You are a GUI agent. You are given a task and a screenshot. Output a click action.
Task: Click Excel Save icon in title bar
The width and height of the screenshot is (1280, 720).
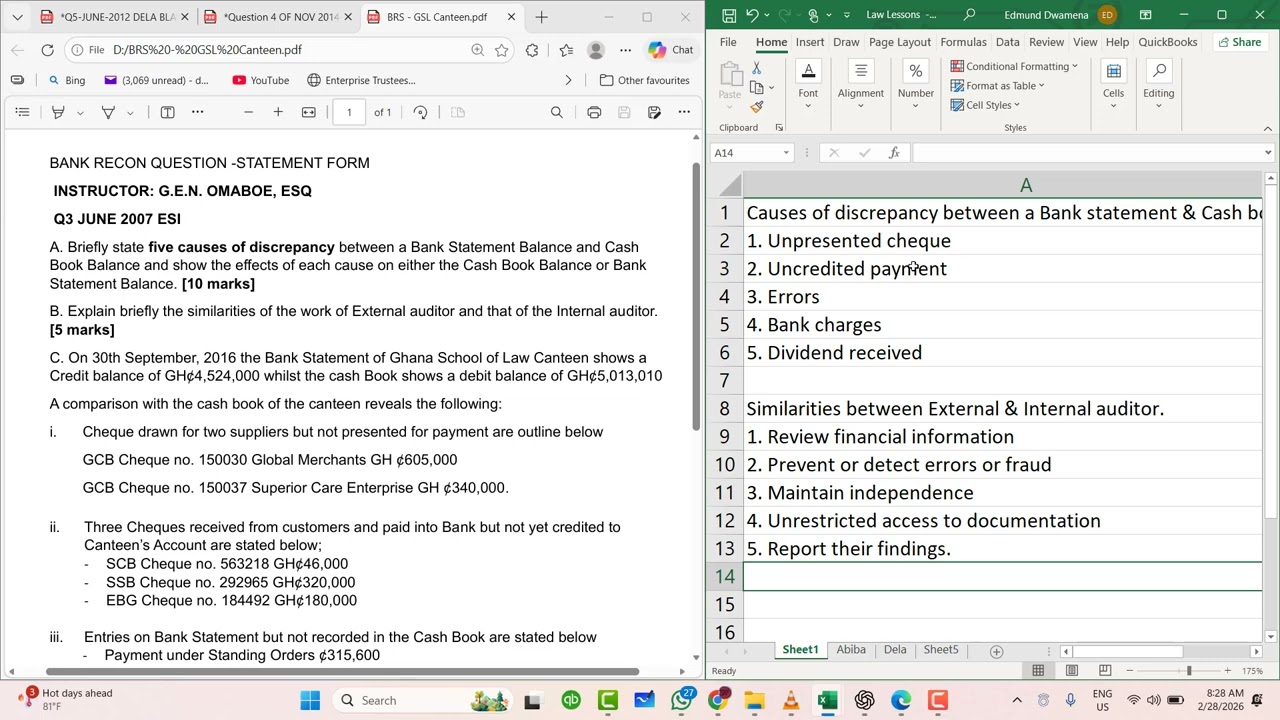pyautogui.click(x=729, y=15)
